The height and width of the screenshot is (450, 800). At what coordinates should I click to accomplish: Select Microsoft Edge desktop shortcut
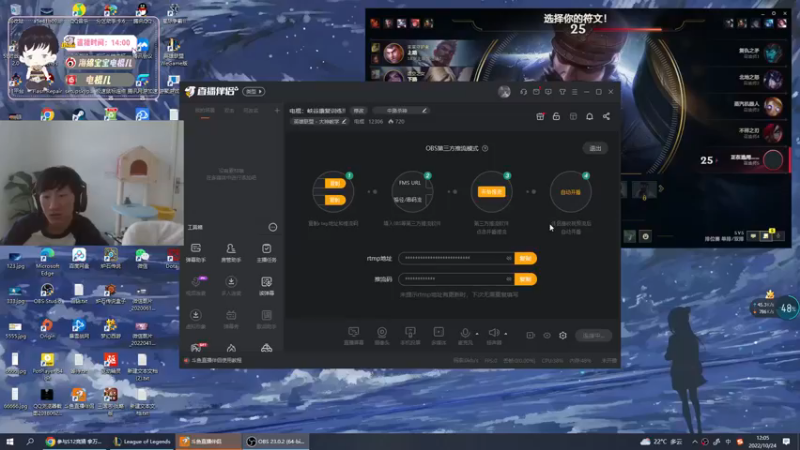(x=47, y=261)
